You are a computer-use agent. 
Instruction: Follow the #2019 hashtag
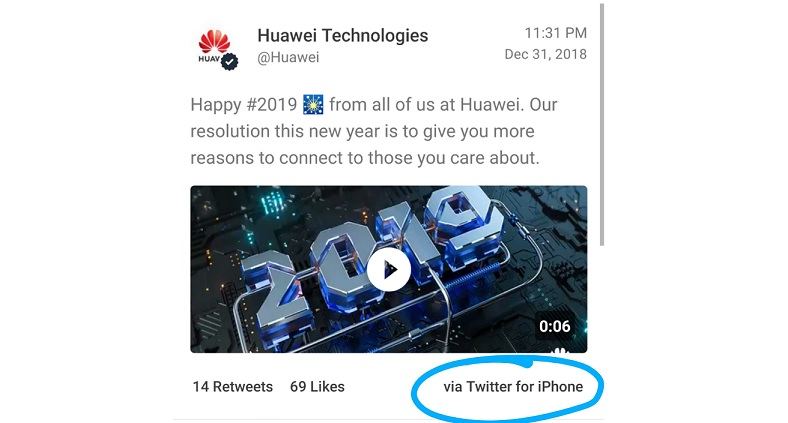coord(271,104)
